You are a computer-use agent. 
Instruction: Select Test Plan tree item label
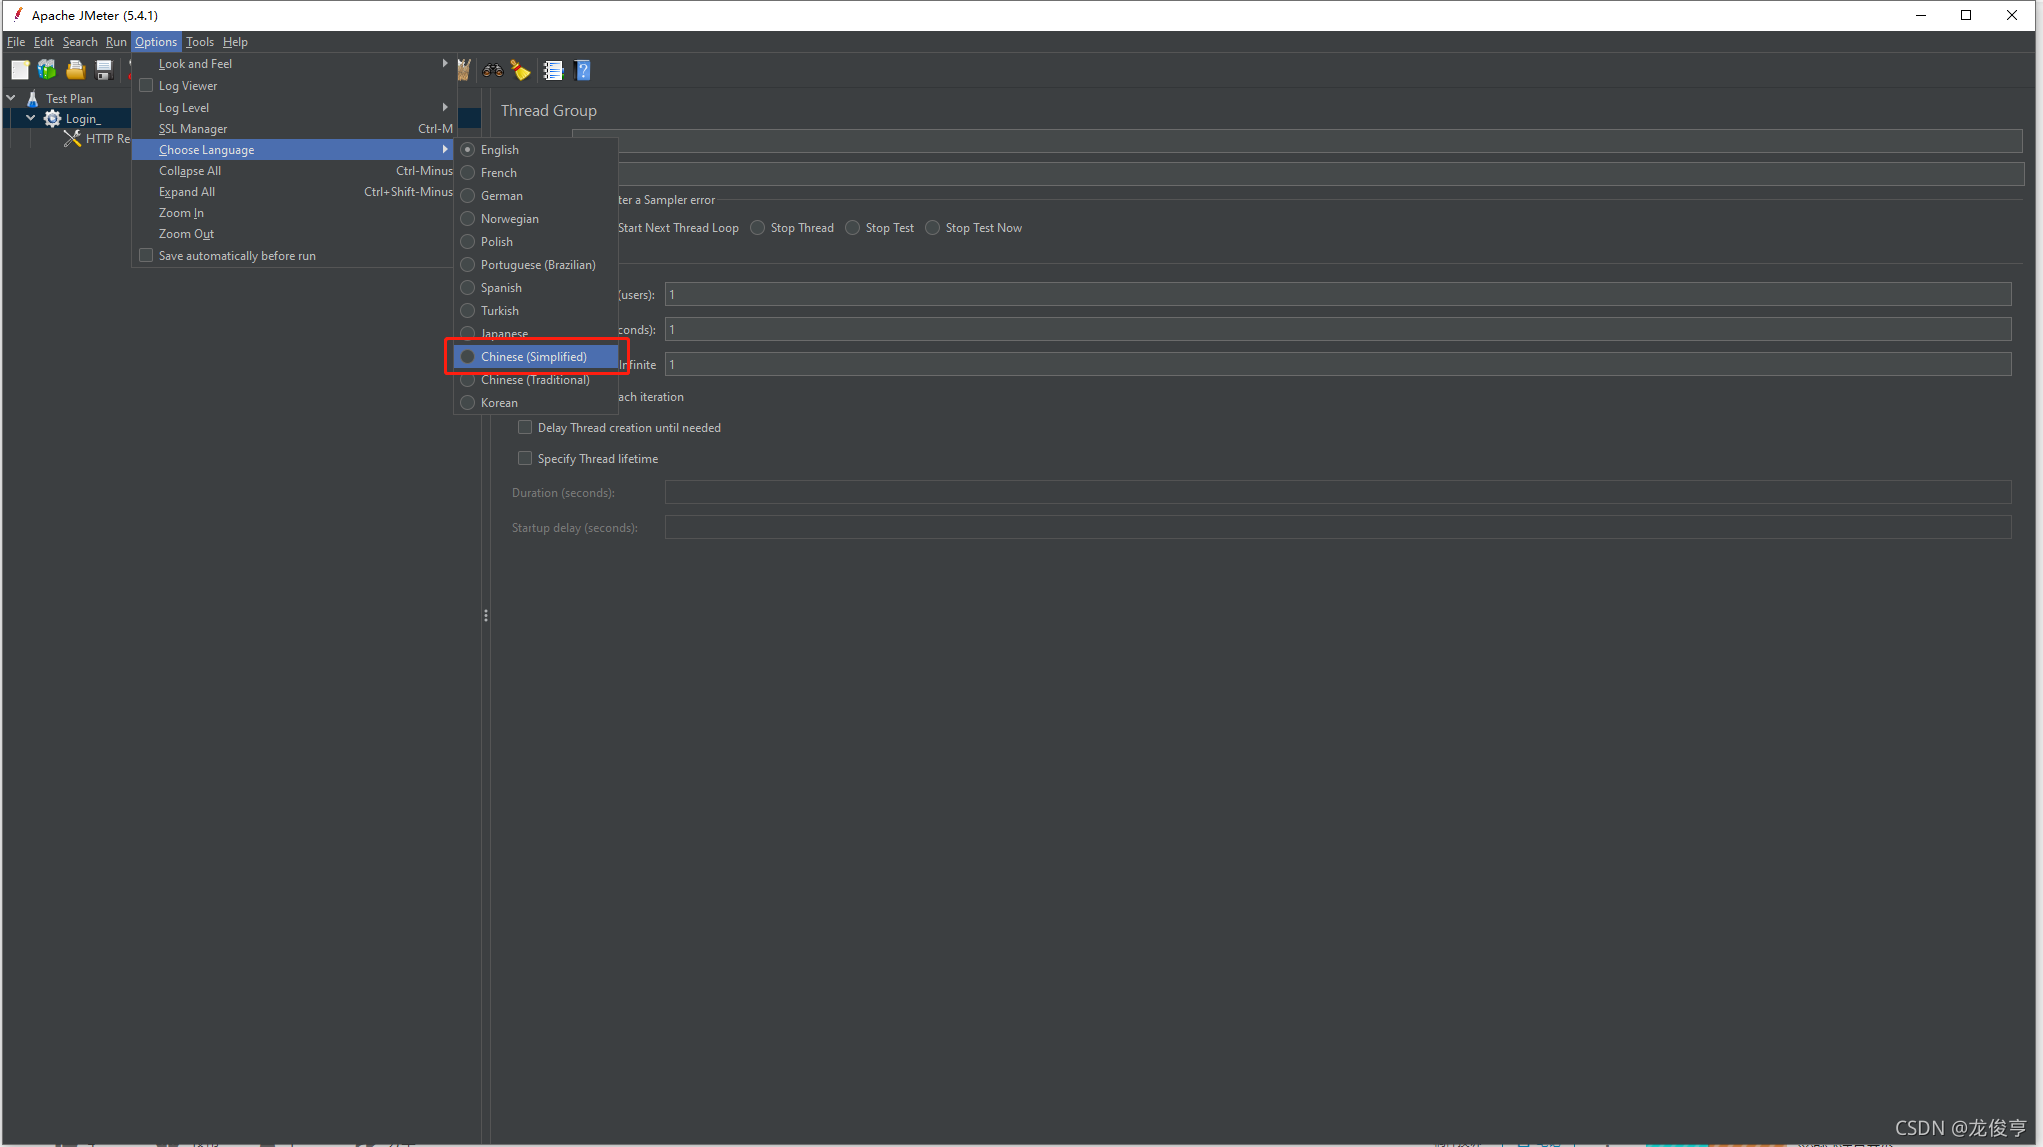click(x=69, y=98)
